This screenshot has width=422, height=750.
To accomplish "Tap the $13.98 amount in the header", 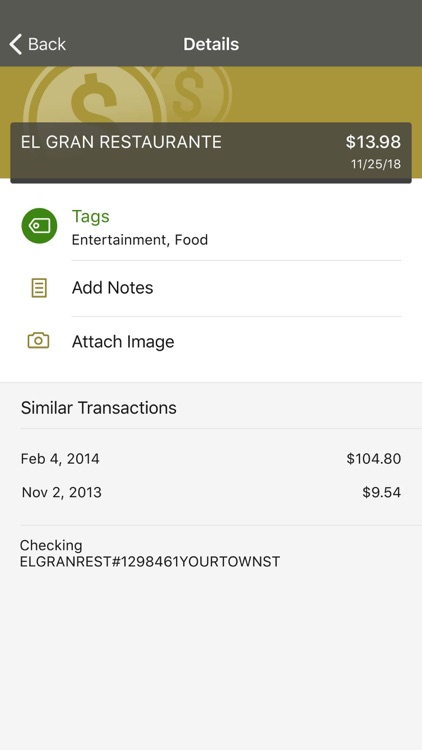I will pyautogui.click(x=373, y=142).
